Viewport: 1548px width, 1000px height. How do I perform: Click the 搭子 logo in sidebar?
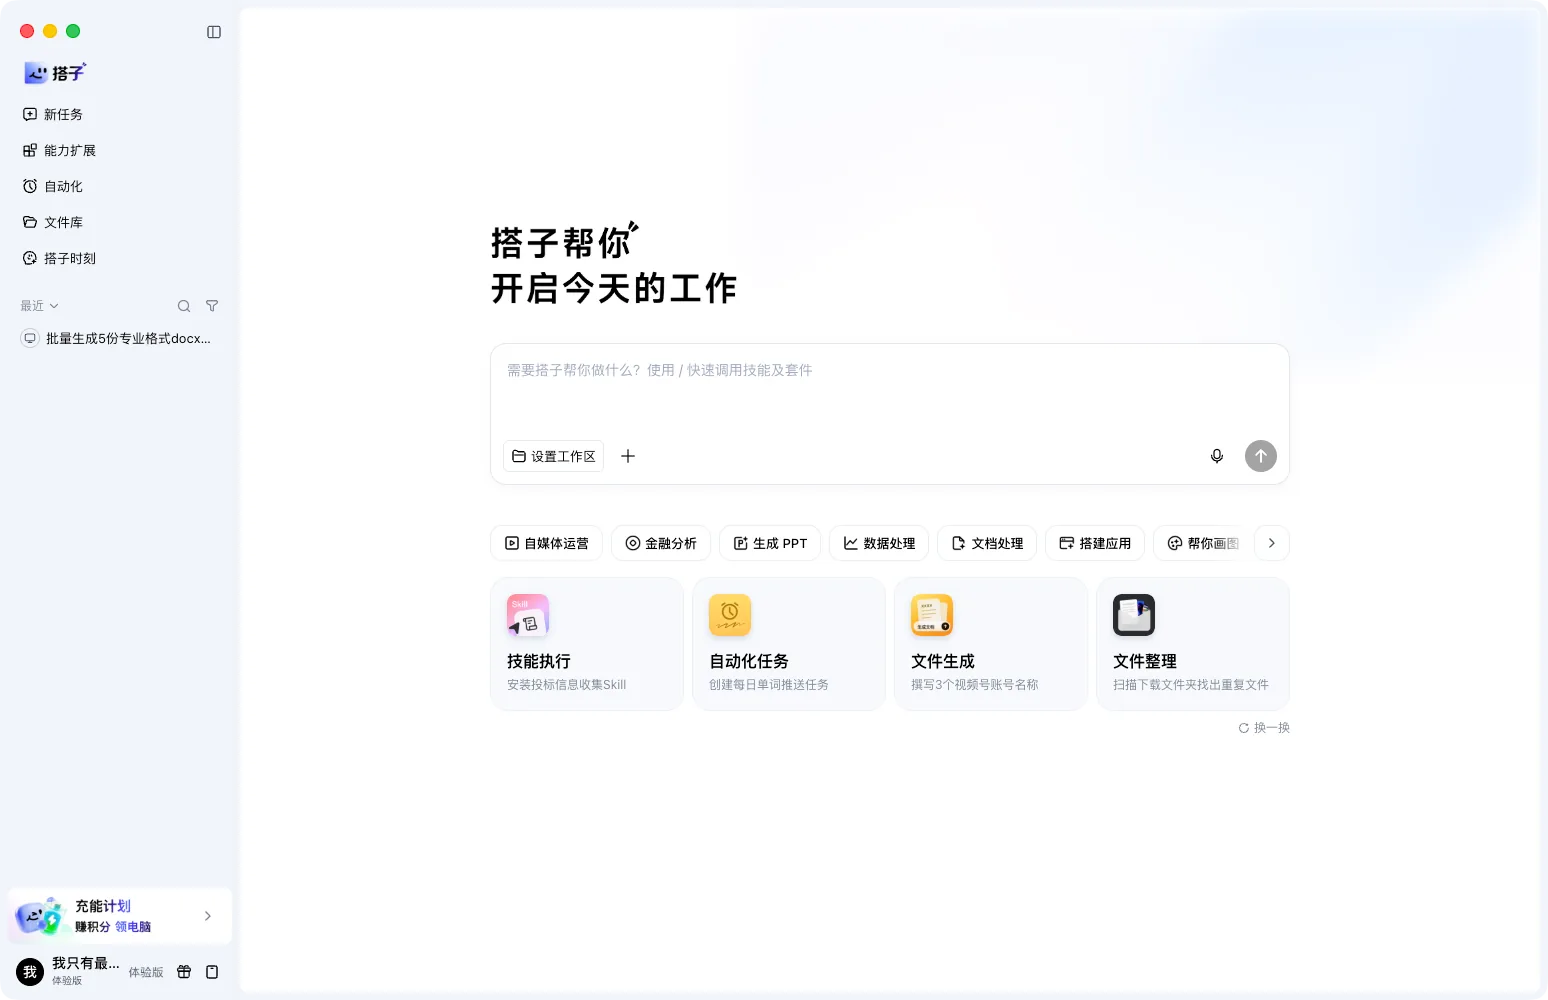click(x=55, y=73)
